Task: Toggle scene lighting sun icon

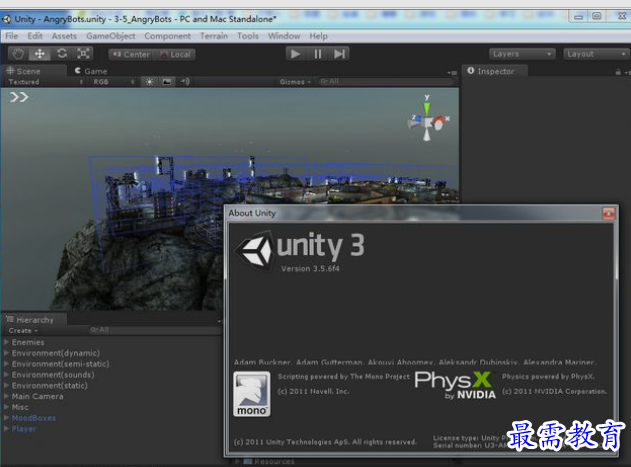Action: click(x=149, y=82)
